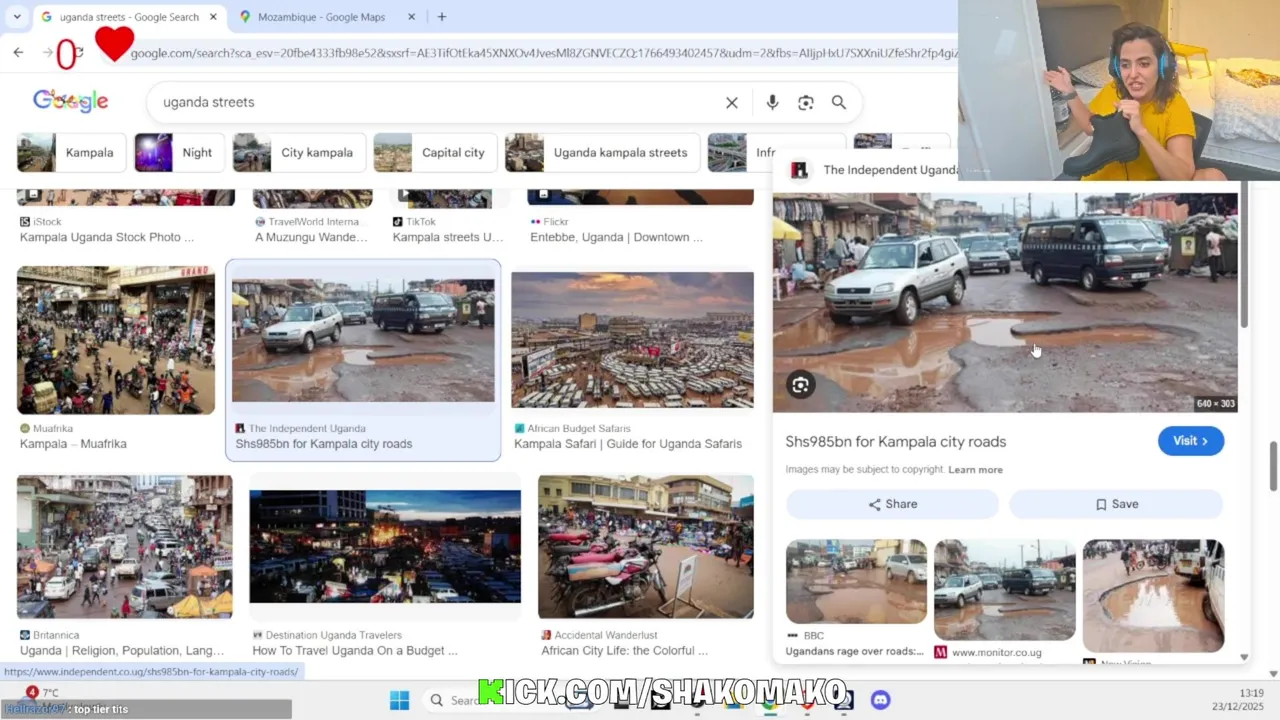Screen dimensions: 1280x720
Task: Open the Britannica Kampala traffic thumbnail
Action: [125, 547]
